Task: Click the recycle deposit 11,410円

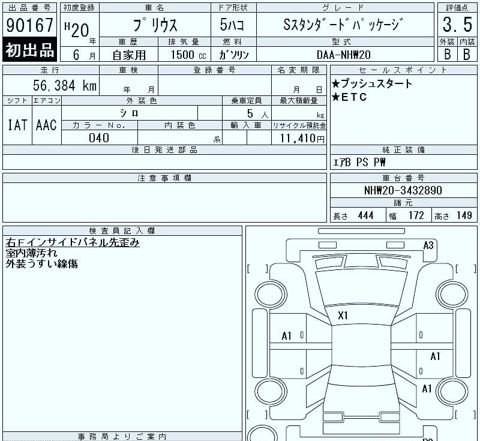Action: click(x=302, y=138)
